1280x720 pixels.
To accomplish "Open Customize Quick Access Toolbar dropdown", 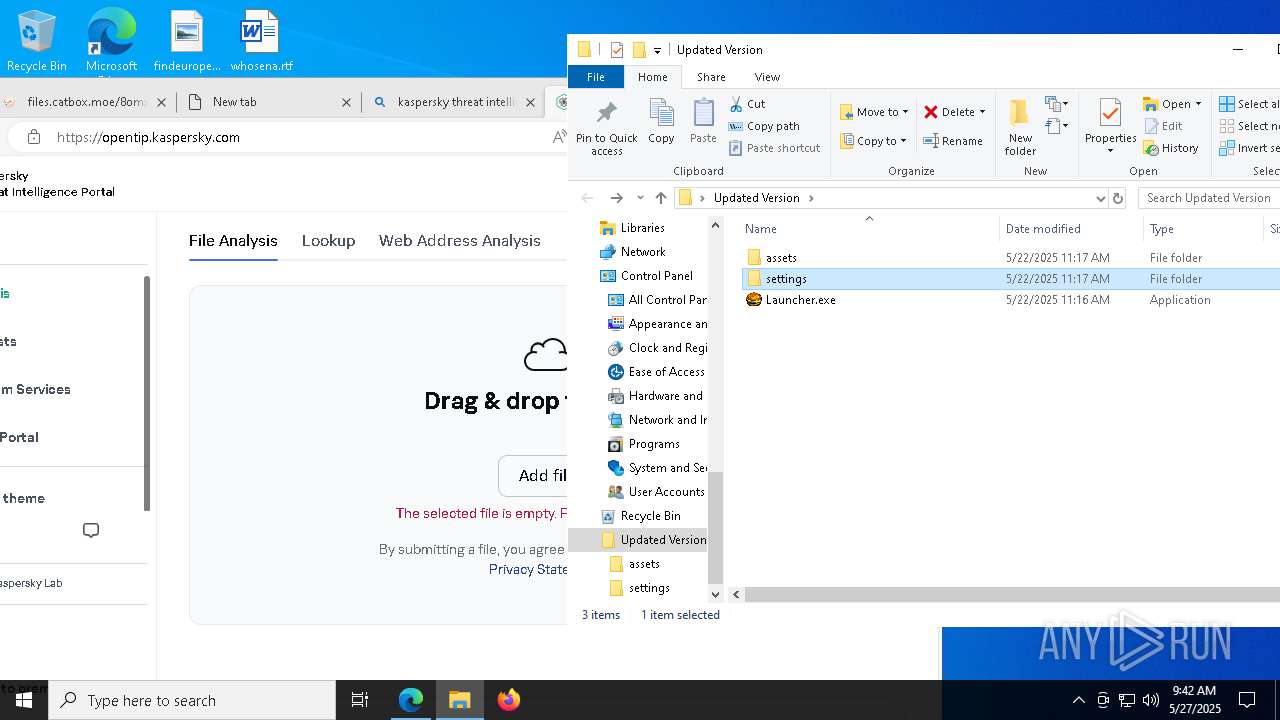I will point(657,50).
